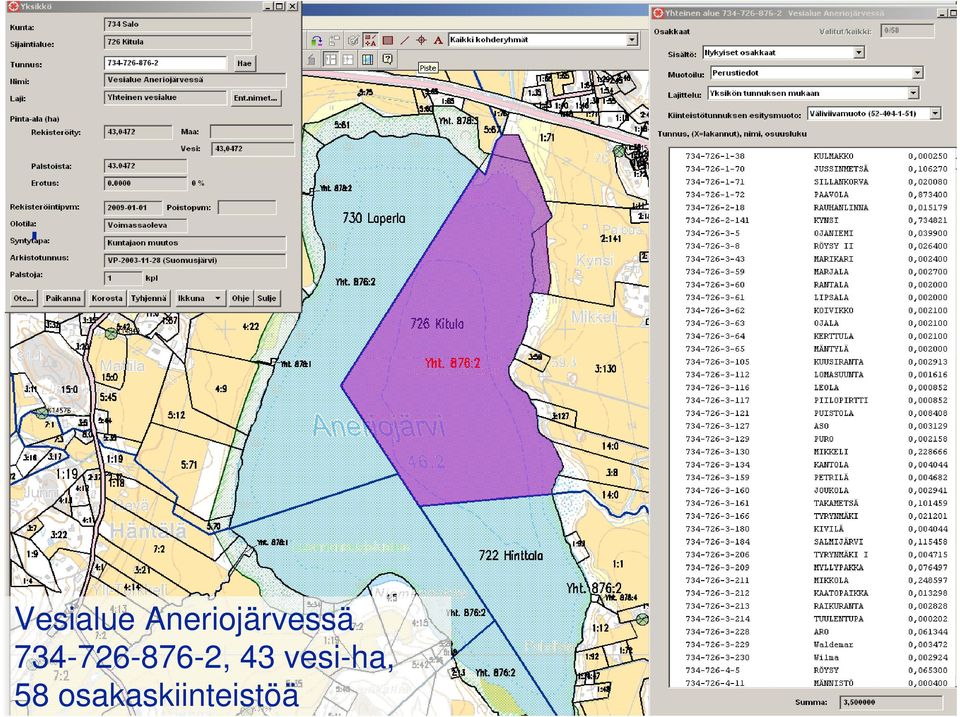
Task: Click the 2:141 parcel label on the map
Action: 612,239
